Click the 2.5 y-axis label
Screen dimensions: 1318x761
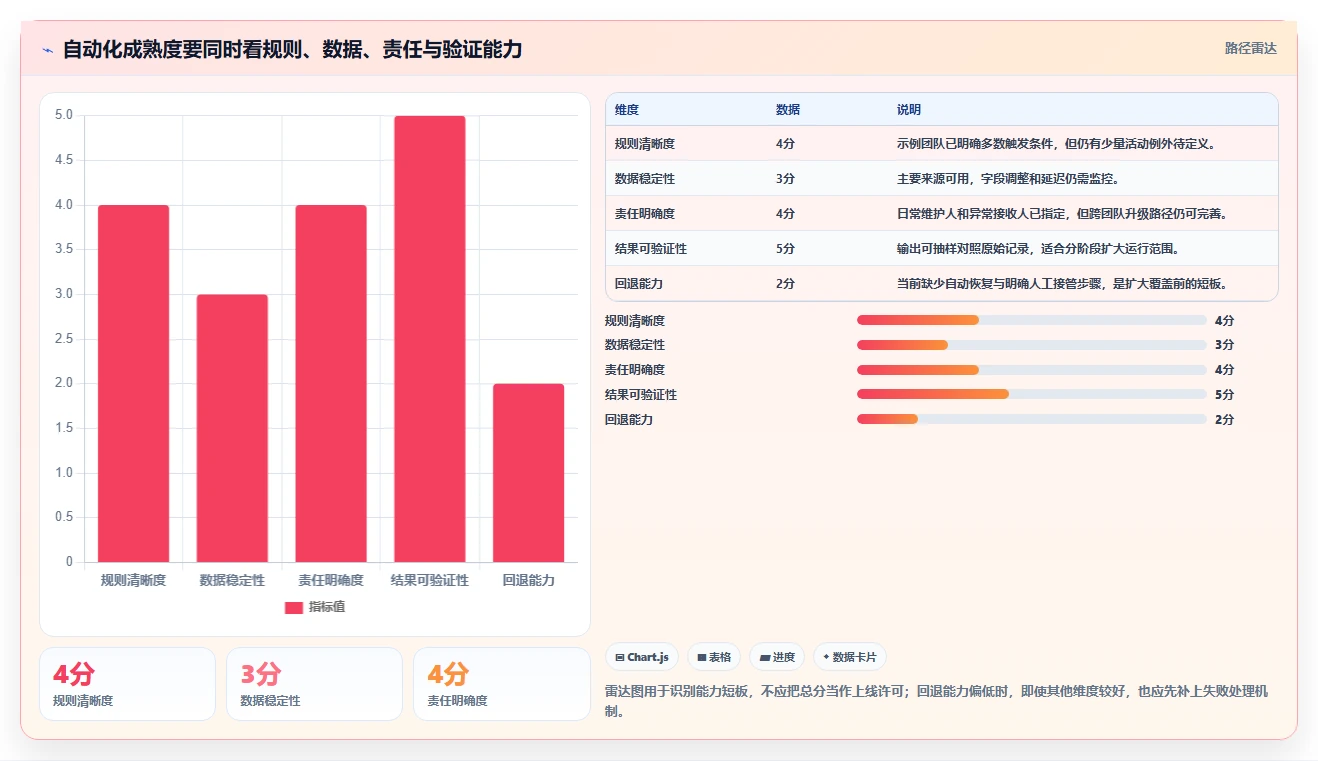click(63, 339)
